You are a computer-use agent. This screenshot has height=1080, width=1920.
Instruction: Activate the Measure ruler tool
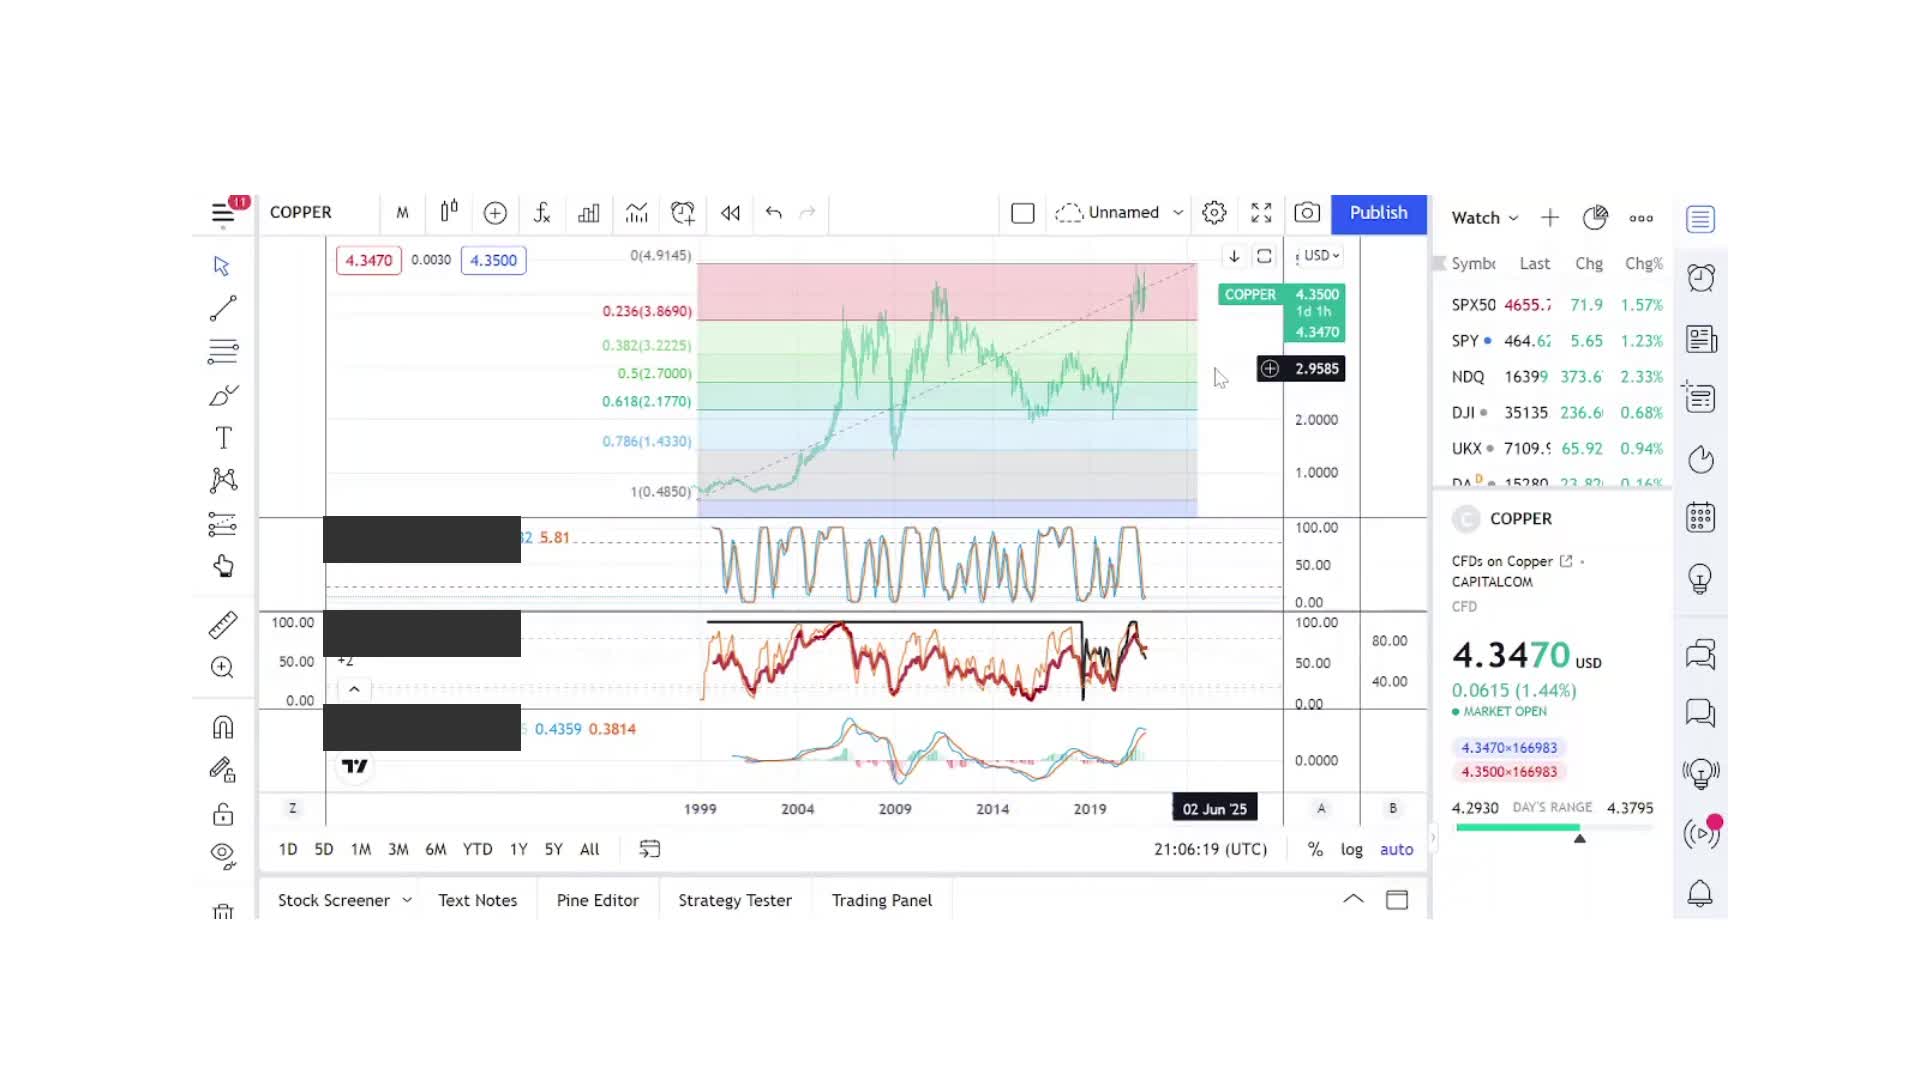coord(222,623)
